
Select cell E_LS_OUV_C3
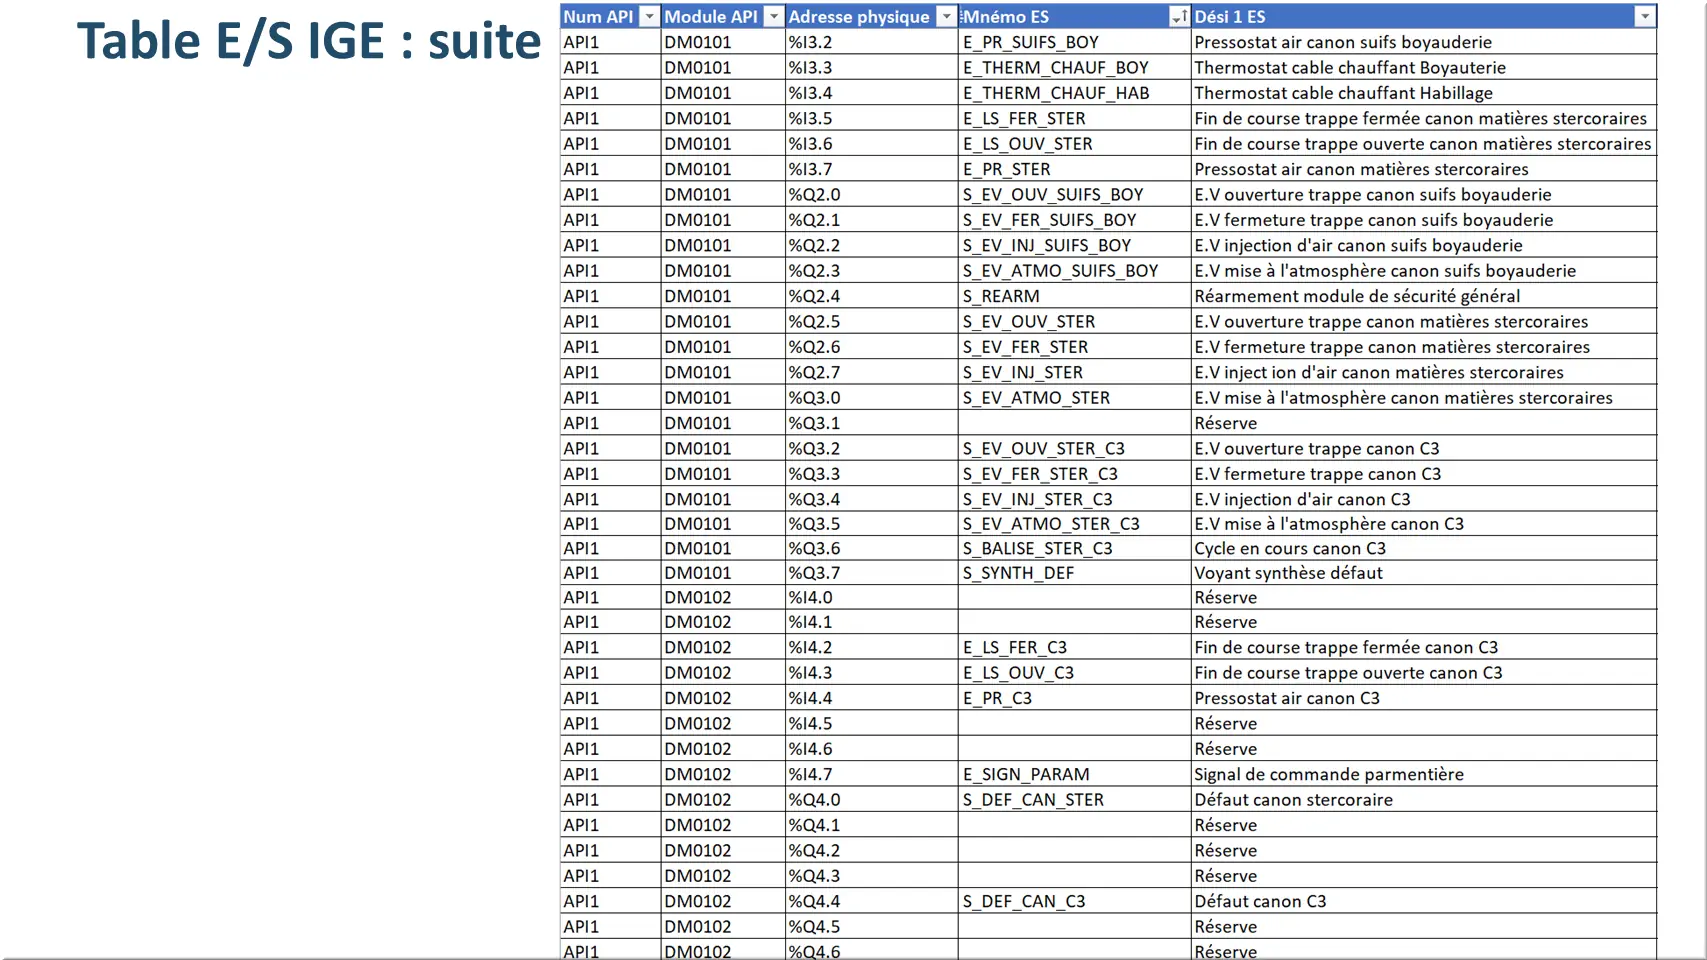[1074, 673]
